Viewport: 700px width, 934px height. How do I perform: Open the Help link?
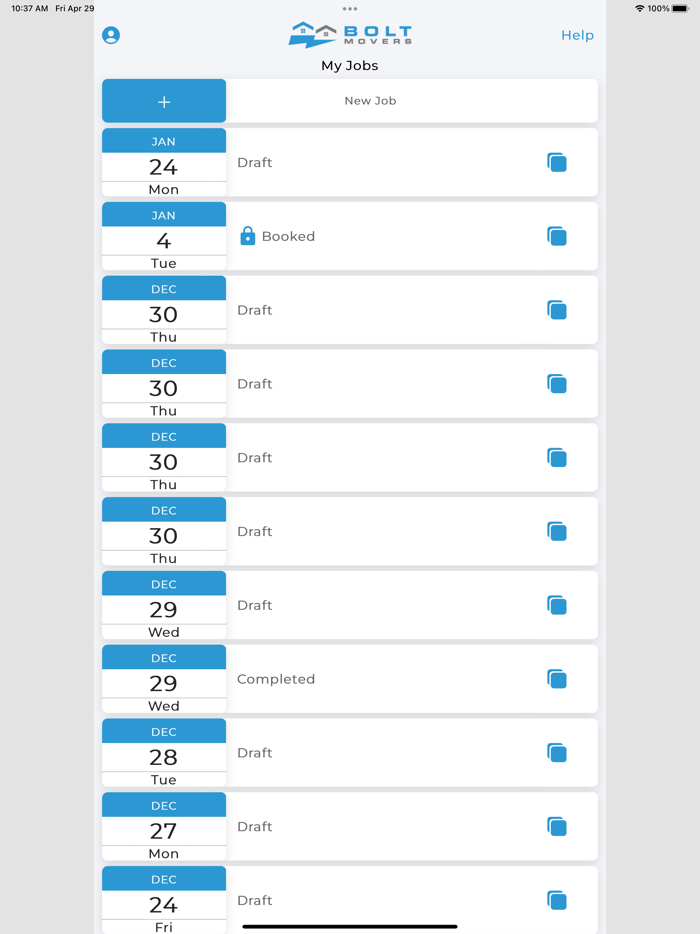point(577,35)
